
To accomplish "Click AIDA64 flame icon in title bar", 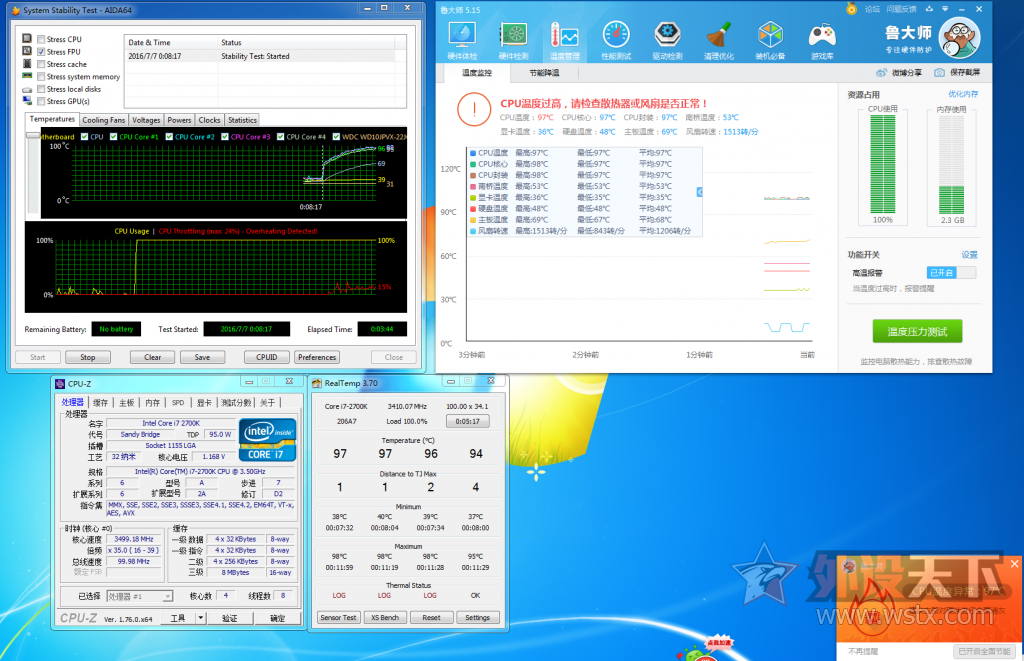I will coord(16,10).
